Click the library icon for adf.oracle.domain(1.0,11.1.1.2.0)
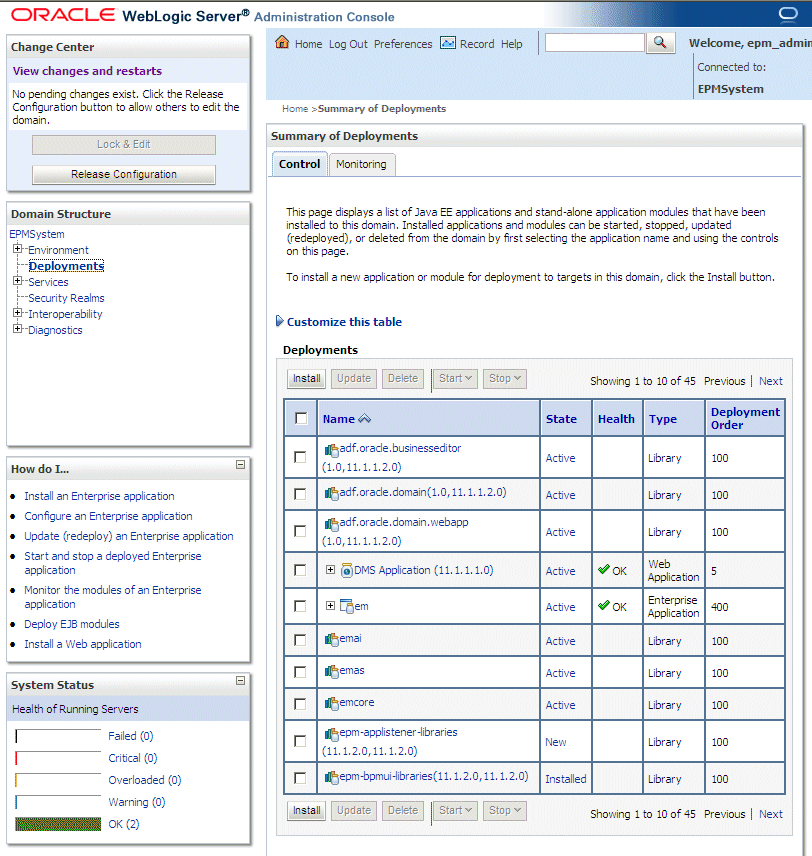Screen dimensions: 812x856 click(x=331, y=494)
